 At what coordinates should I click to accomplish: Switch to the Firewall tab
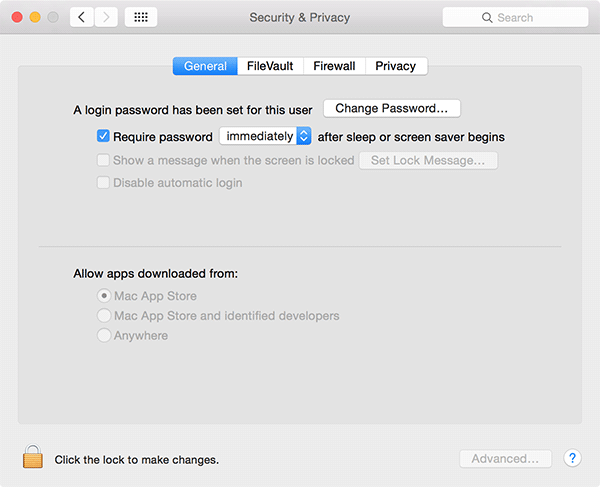pos(334,66)
